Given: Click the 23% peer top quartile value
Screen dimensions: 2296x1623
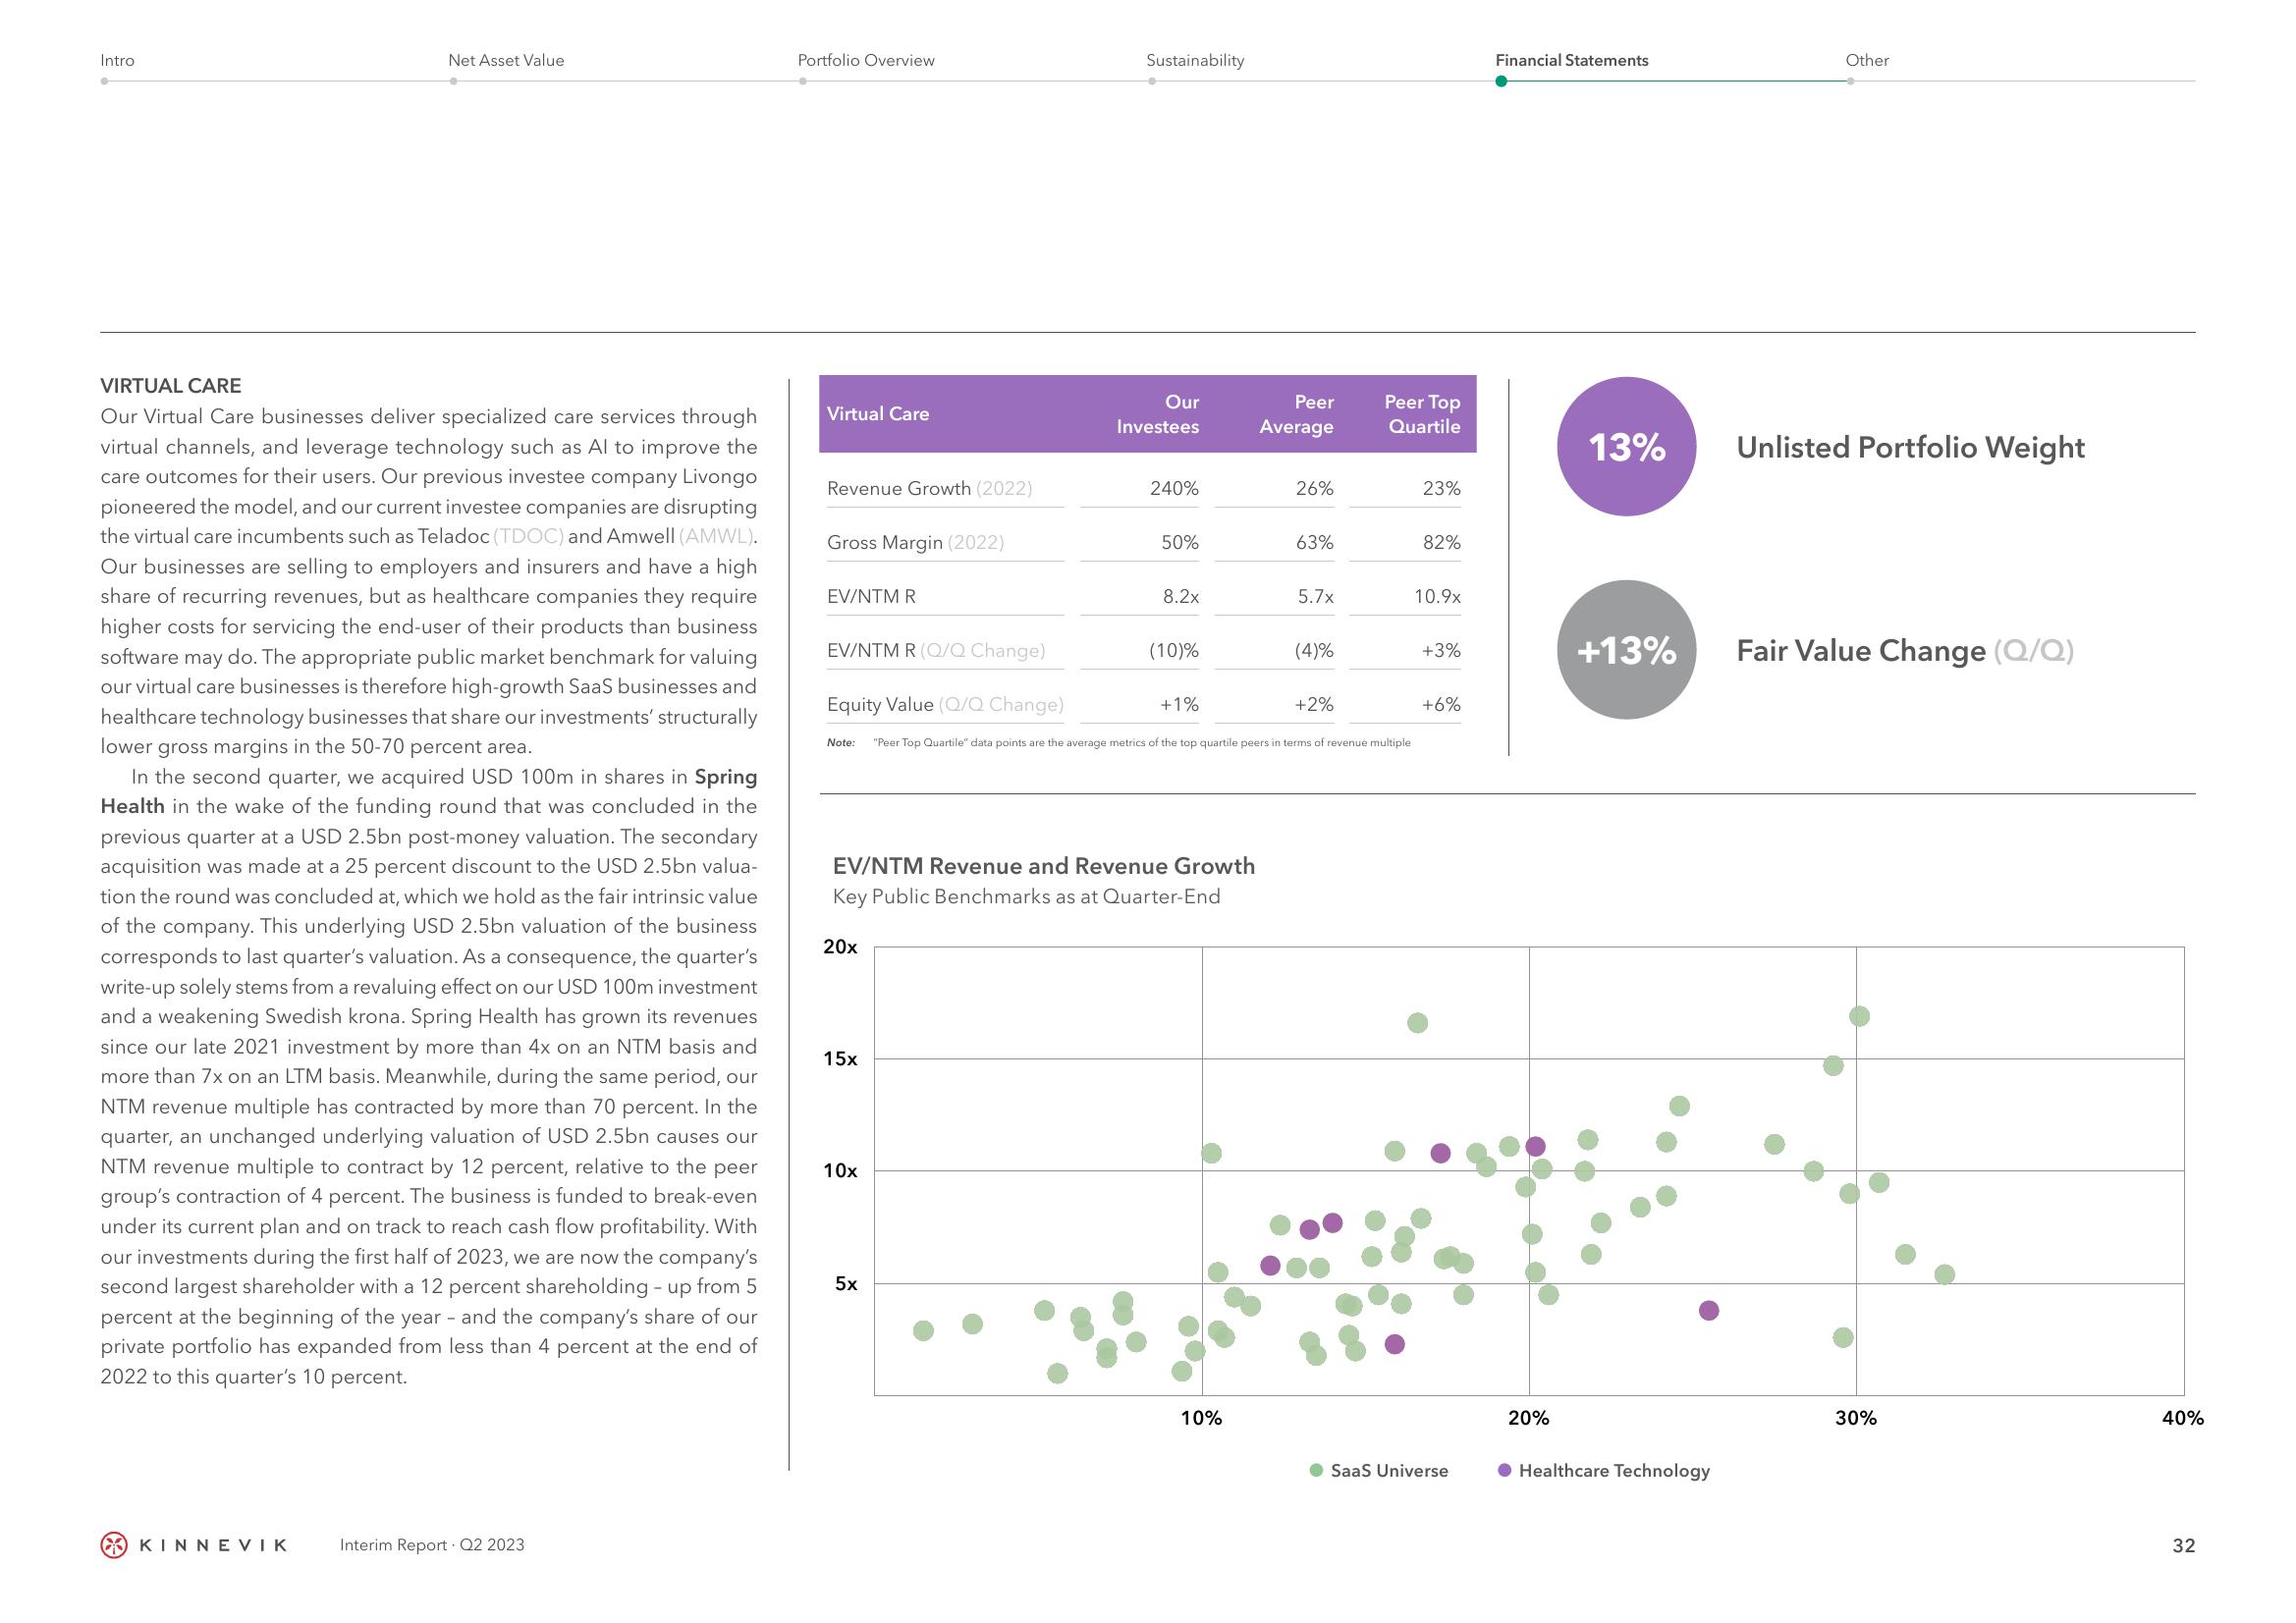Looking at the screenshot, I should [x=1441, y=488].
